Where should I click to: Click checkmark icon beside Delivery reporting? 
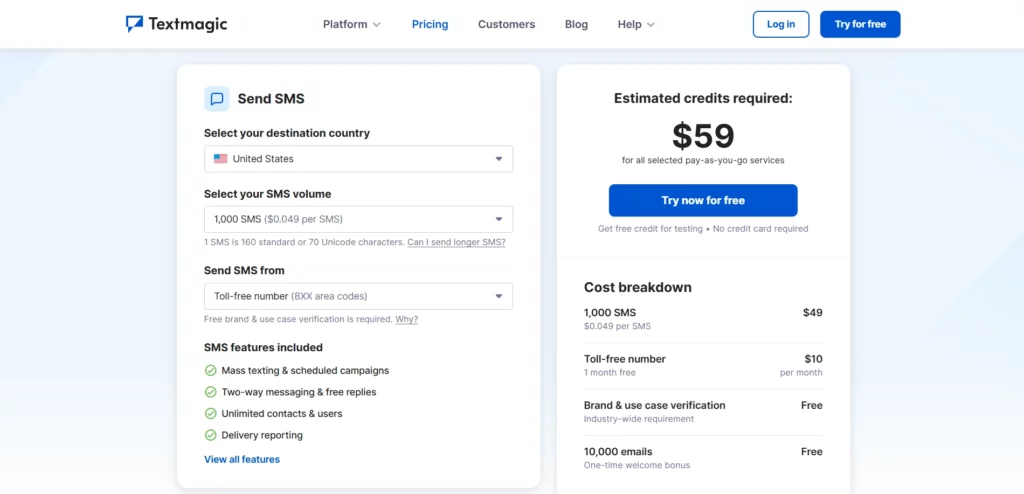click(210, 435)
